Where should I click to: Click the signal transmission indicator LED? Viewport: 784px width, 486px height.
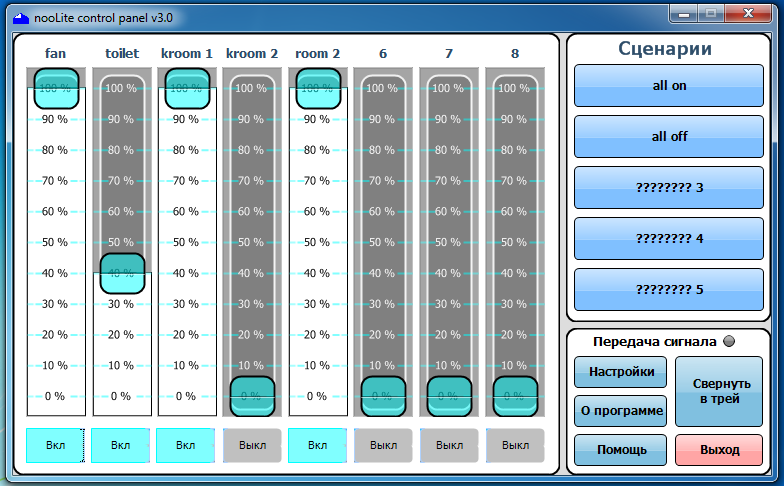click(729, 342)
